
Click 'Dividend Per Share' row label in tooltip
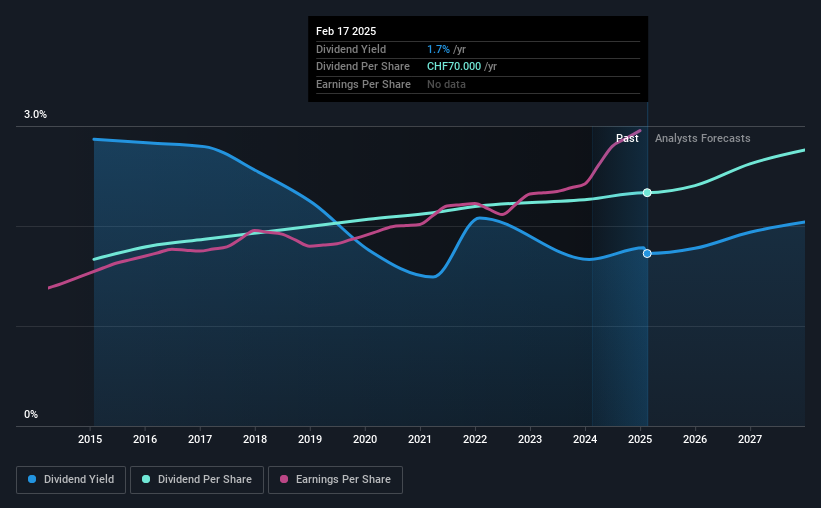point(363,67)
